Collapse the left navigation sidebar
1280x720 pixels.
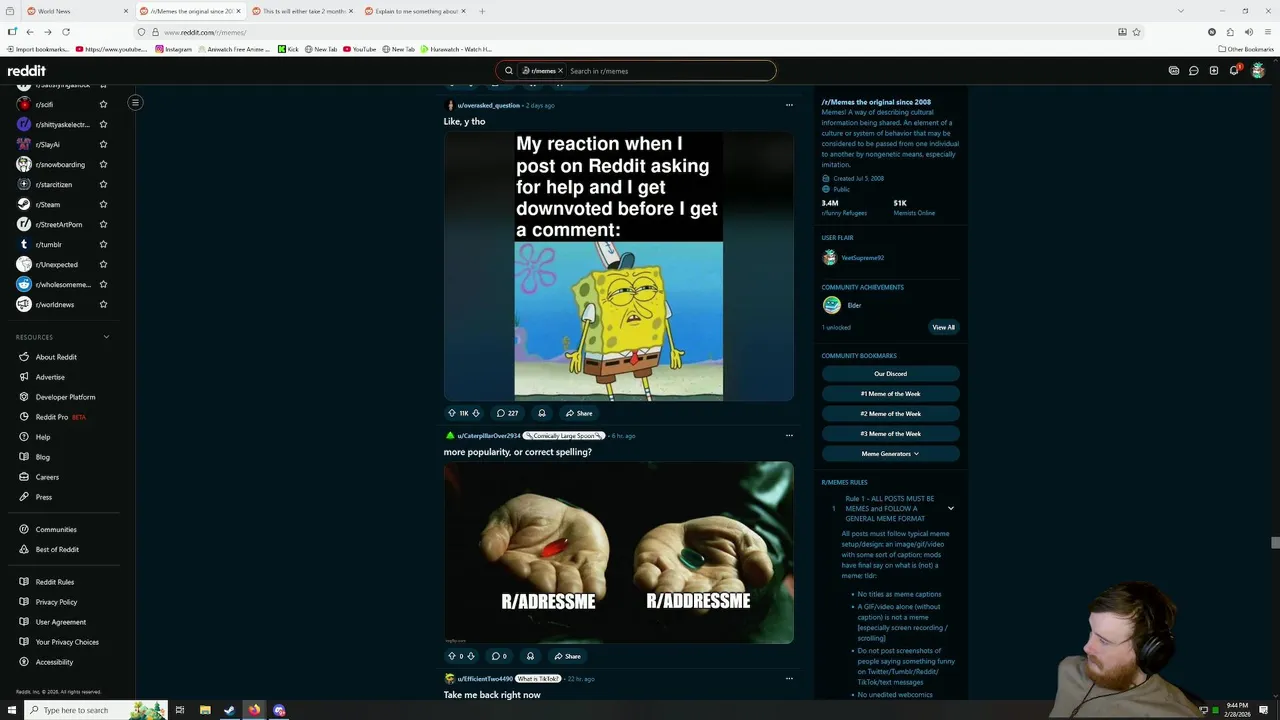(x=135, y=102)
